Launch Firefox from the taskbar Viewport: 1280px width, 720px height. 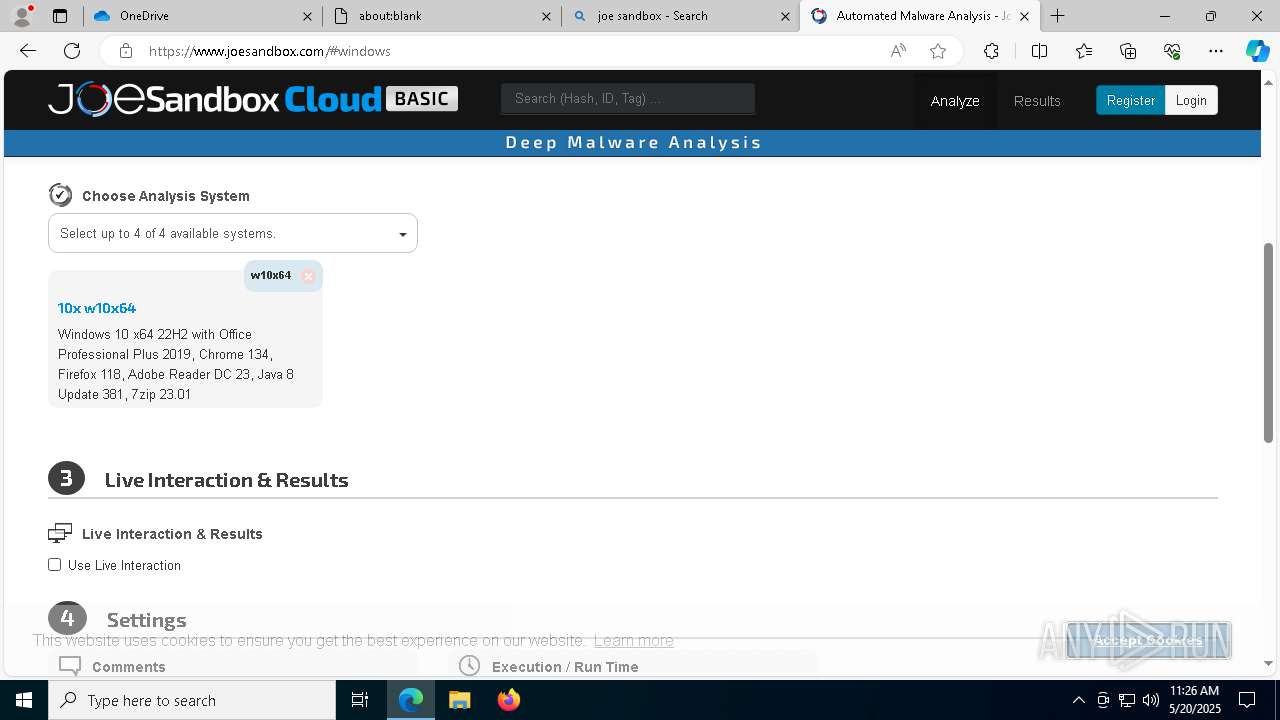pyautogui.click(x=509, y=700)
